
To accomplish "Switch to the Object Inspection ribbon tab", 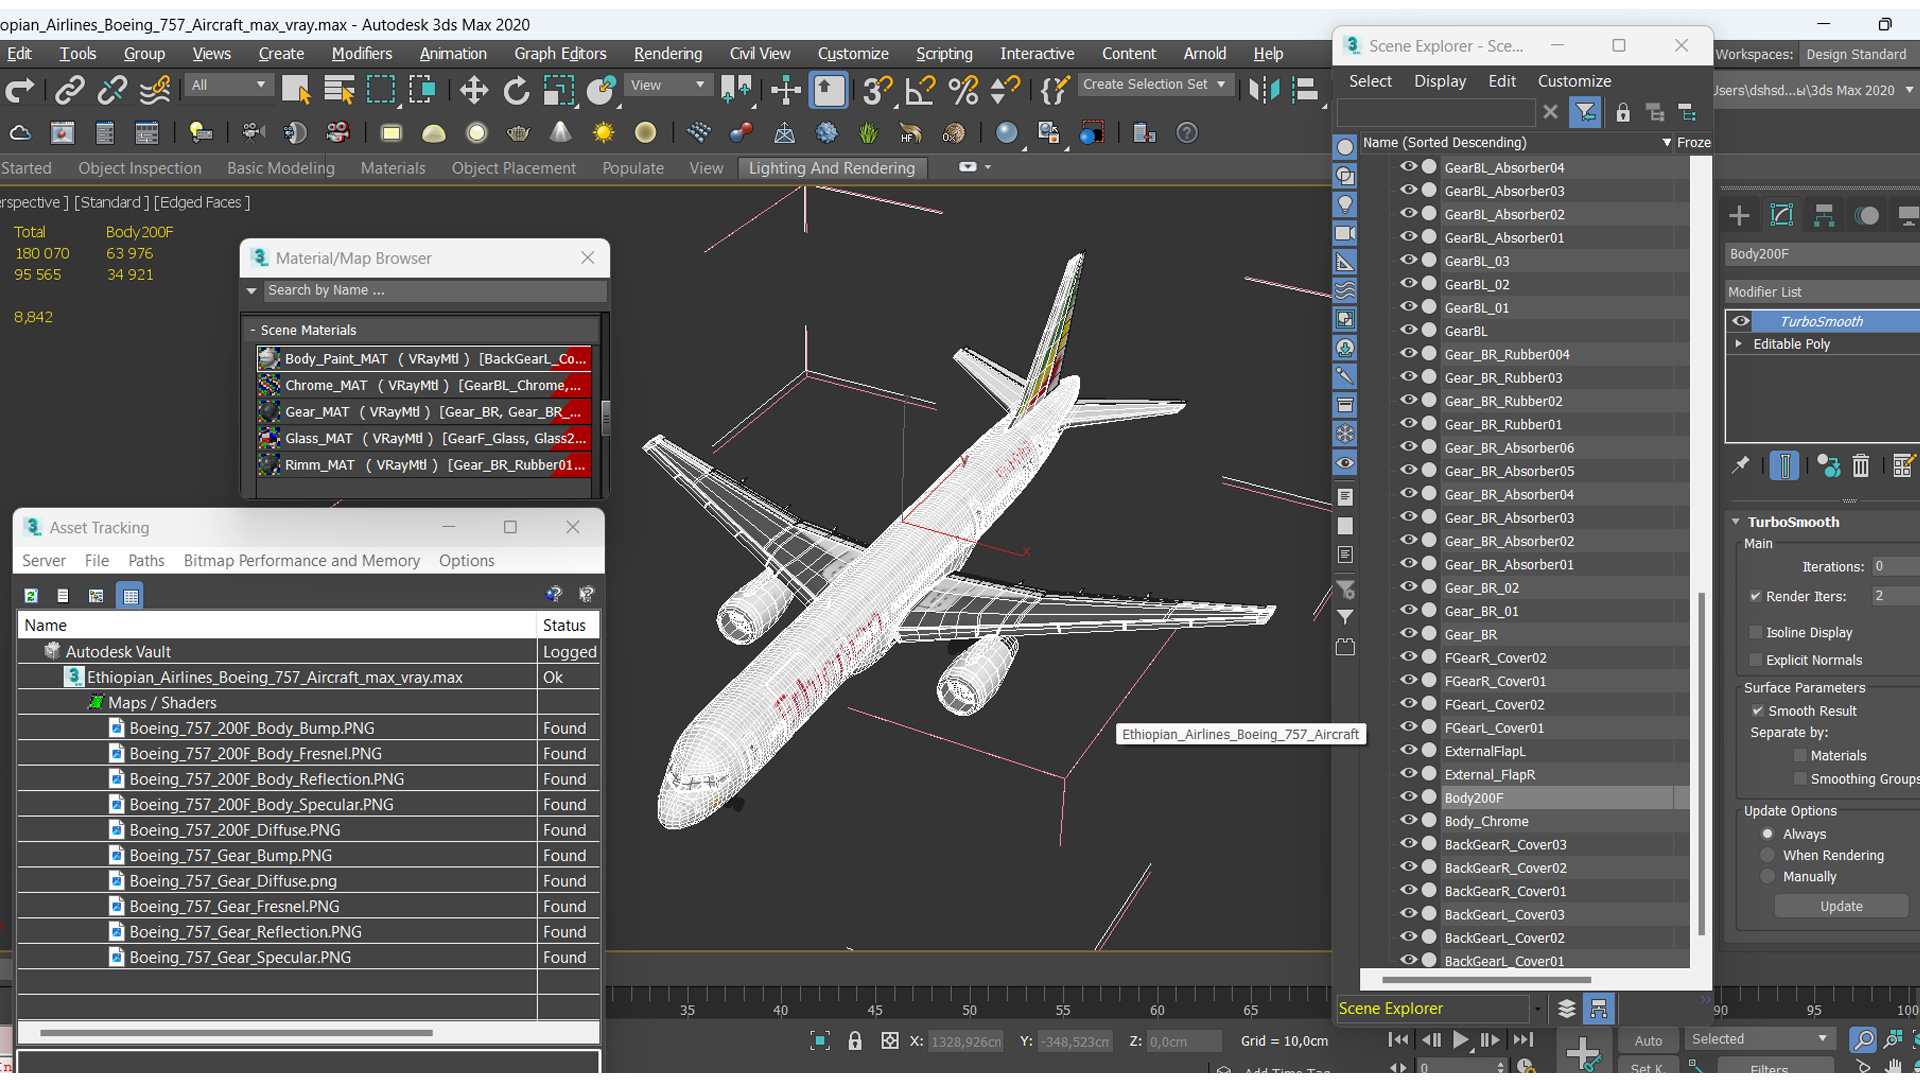I will (140, 168).
